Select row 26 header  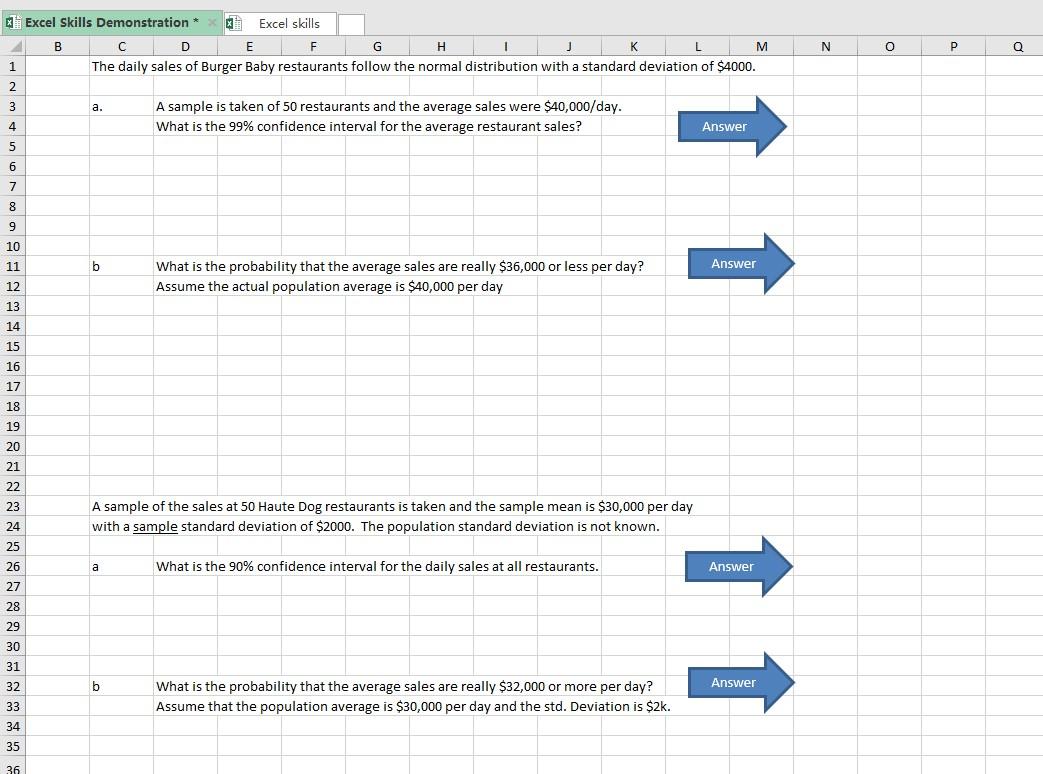tap(13, 567)
